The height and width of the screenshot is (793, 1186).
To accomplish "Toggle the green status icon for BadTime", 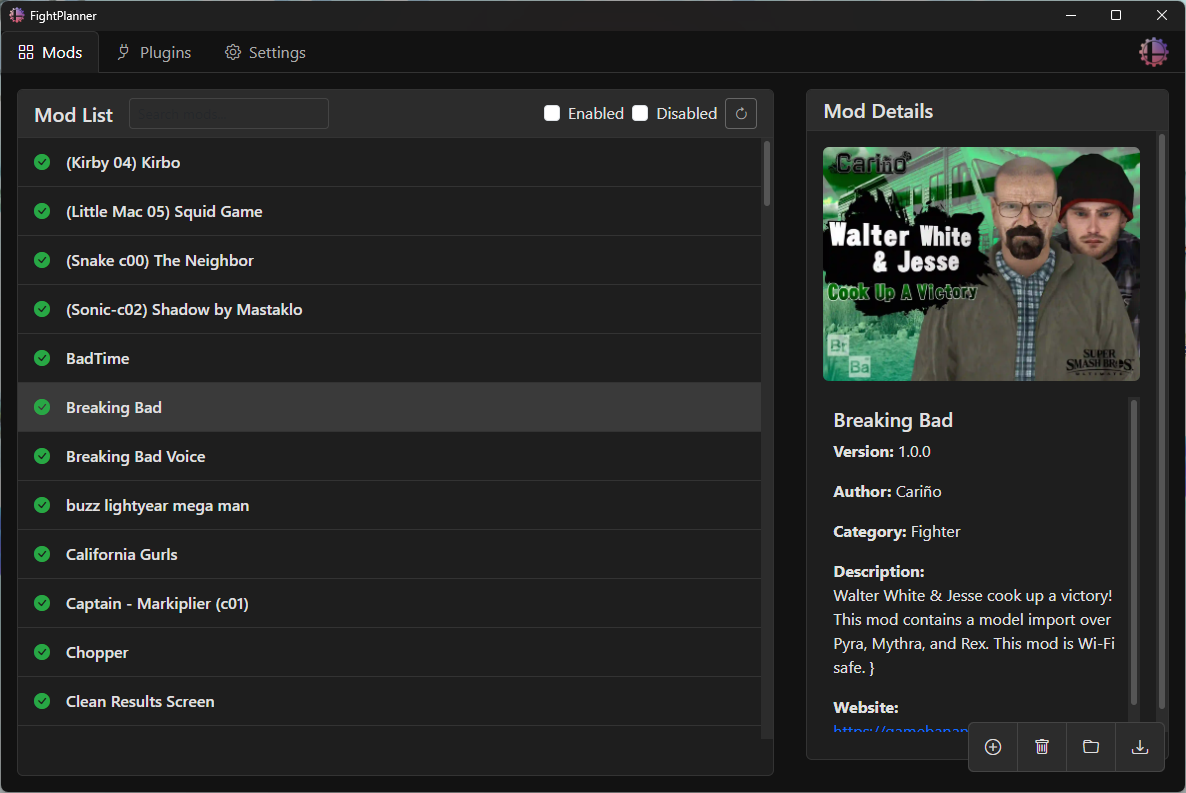I will (x=42, y=358).
